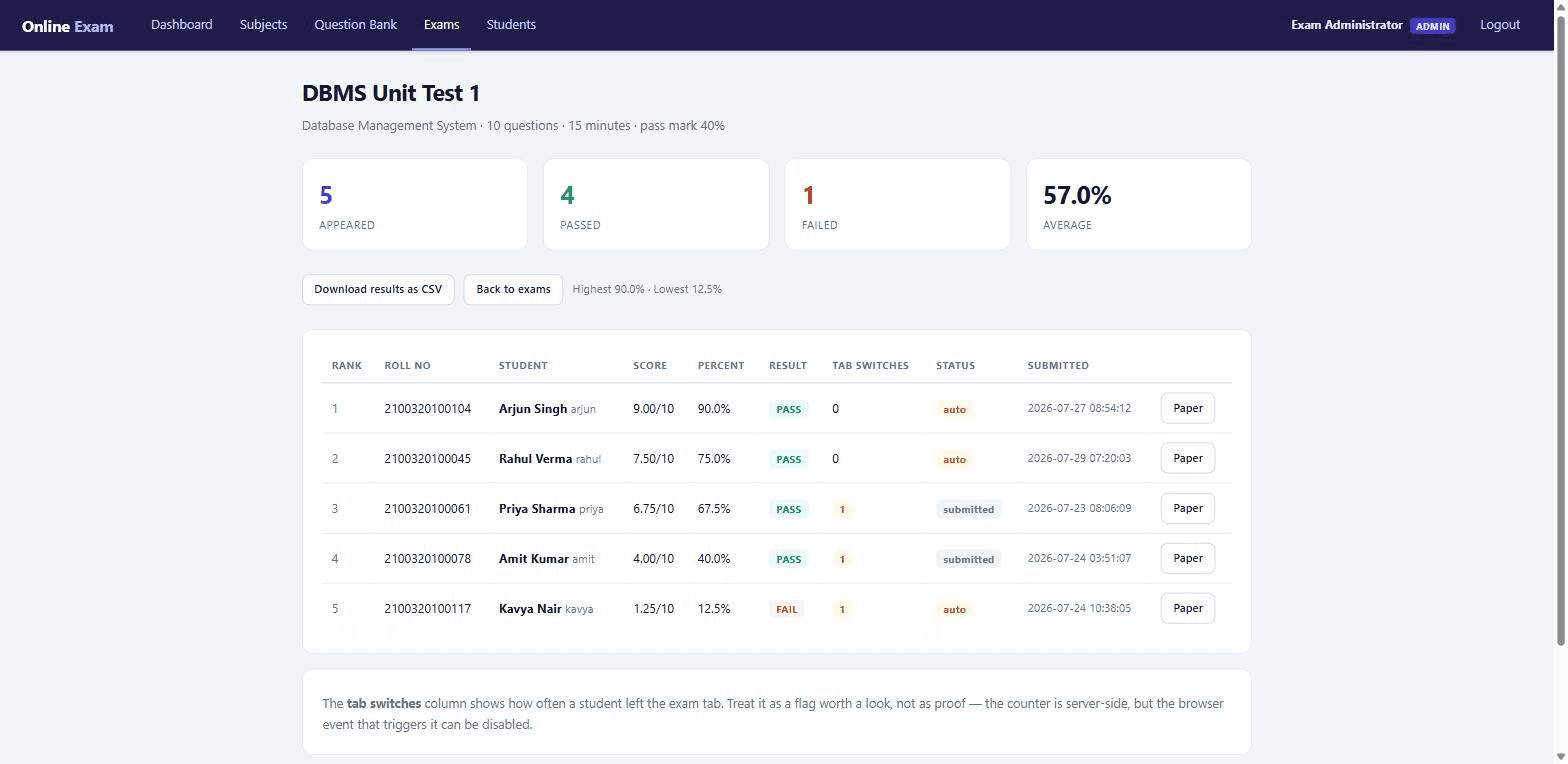Viewport: 1568px width, 764px height.
Task: Click the SCORE column header
Action: pyautogui.click(x=650, y=365)
